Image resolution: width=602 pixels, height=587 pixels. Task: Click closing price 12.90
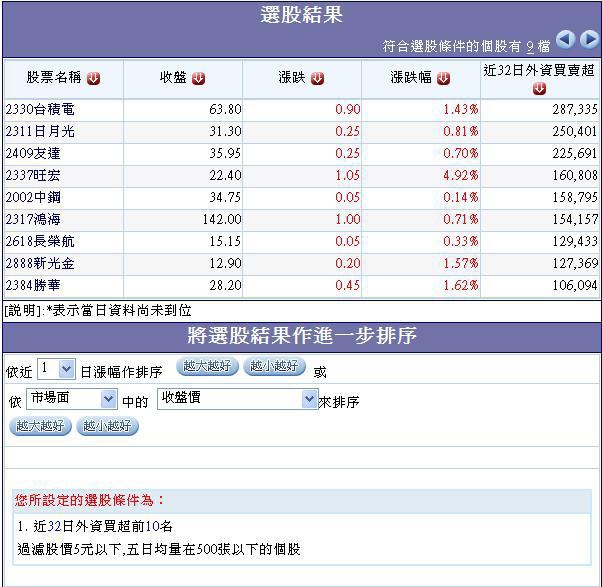(225, 263)
